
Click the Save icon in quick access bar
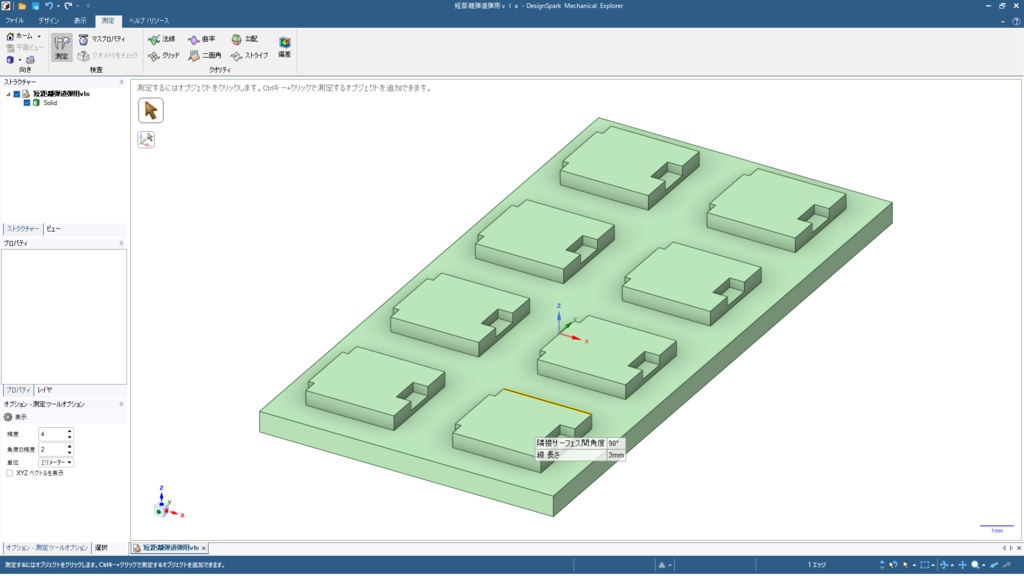(x=35, y=6)
